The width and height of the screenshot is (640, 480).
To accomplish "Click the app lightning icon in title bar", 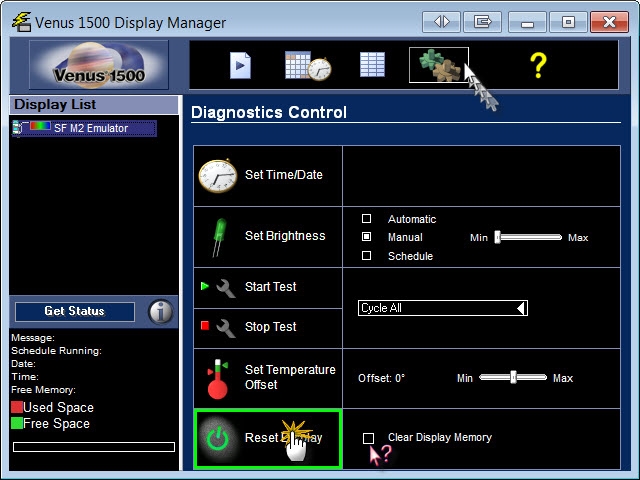I will point(21,22).
